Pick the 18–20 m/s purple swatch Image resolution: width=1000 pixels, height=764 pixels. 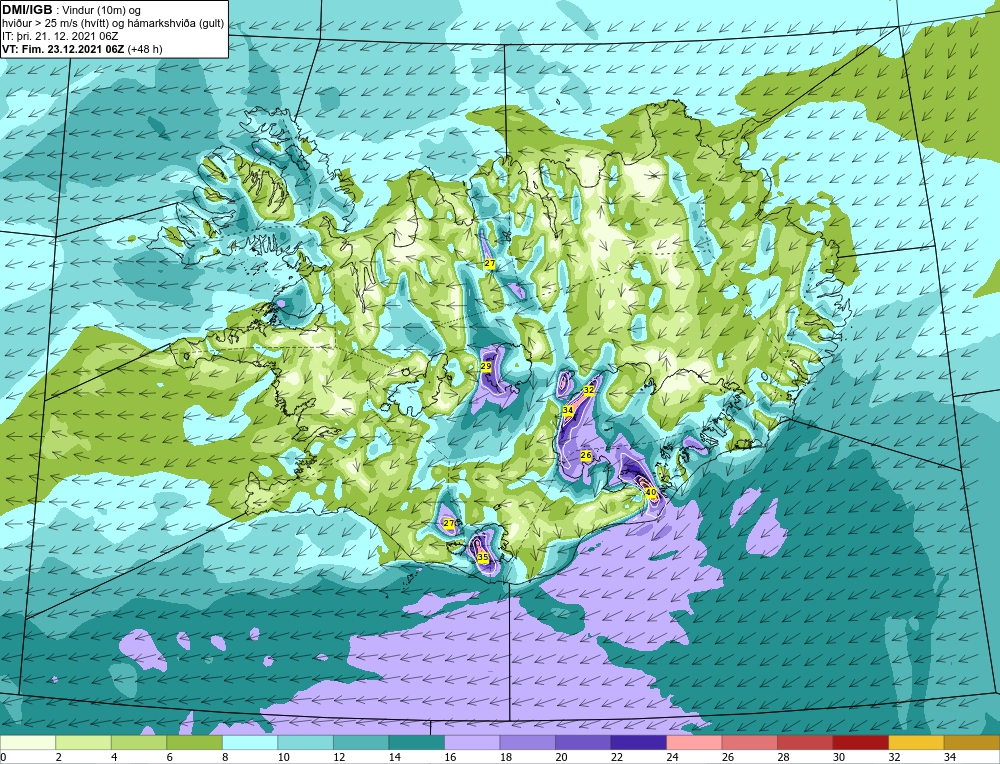point(527,743)
